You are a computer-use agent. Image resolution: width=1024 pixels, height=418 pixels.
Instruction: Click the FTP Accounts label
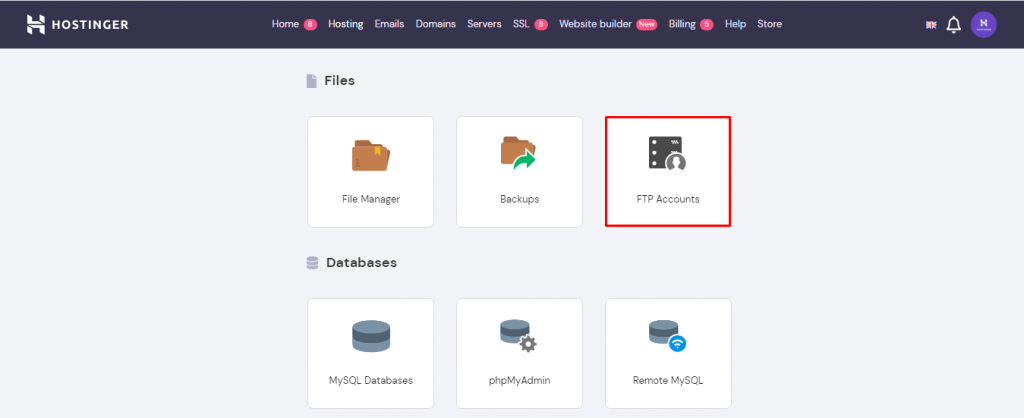coord(667,199)
